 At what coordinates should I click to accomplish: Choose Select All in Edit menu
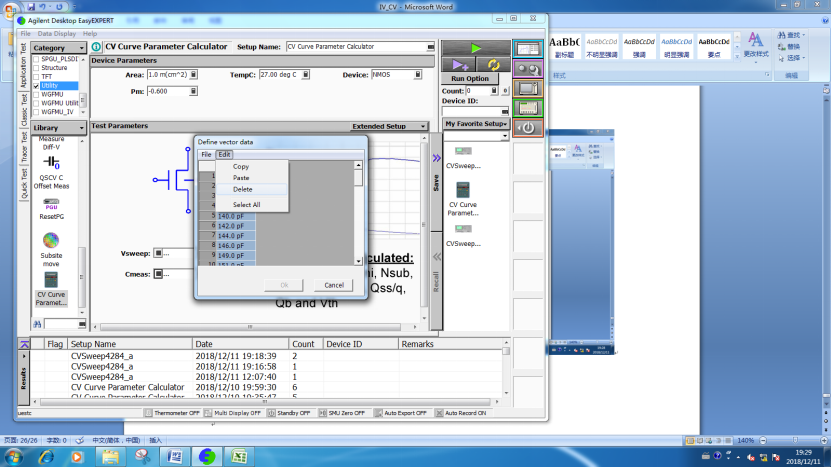click(x=246, y=205)
